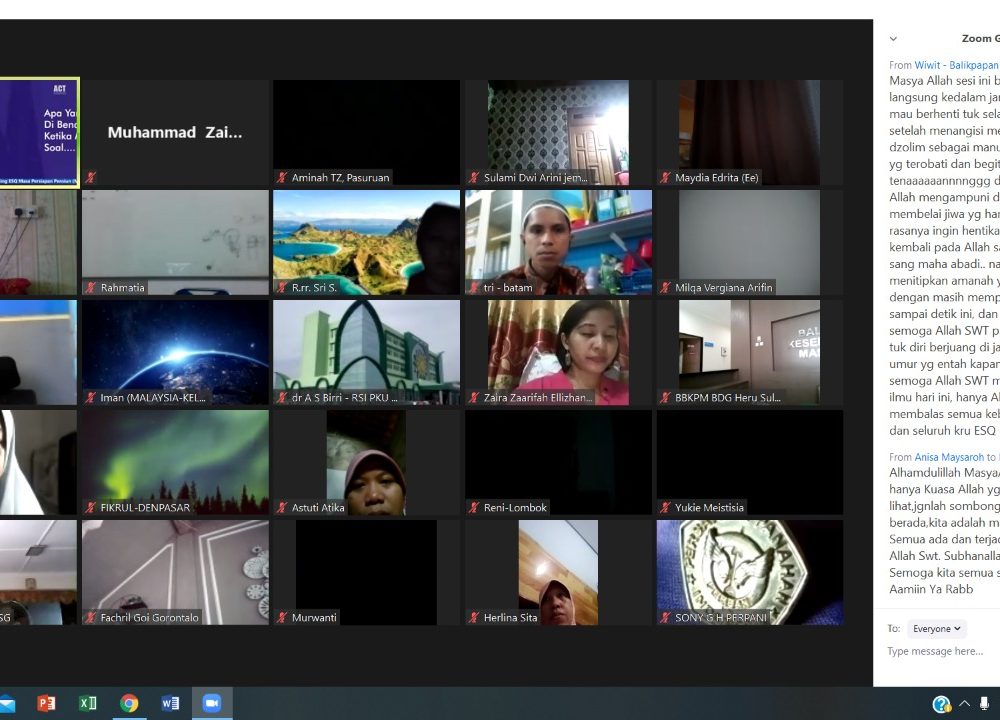Collapse the Zoom chat panel chevron
This screenshot has height=720, width=1000.
tap(893, 39)
